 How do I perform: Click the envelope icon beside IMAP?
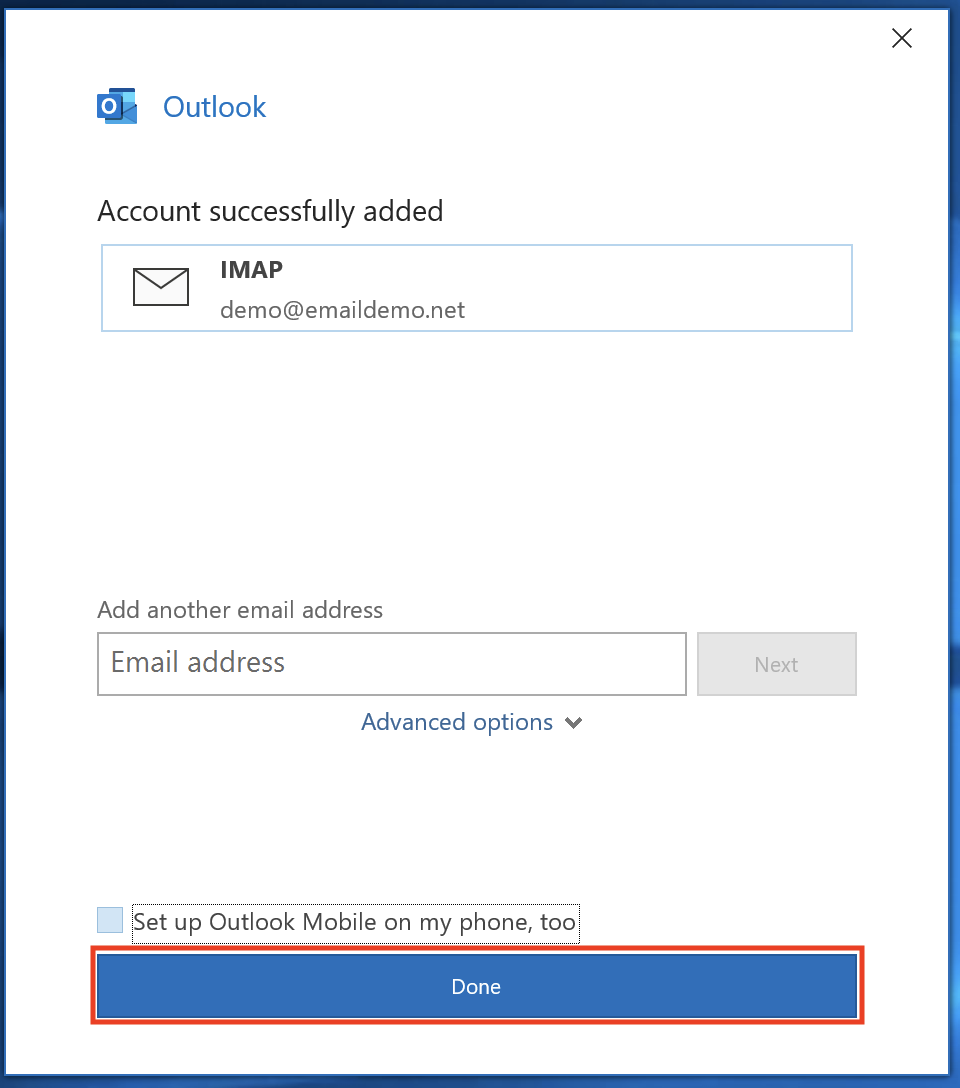(161, 287)
